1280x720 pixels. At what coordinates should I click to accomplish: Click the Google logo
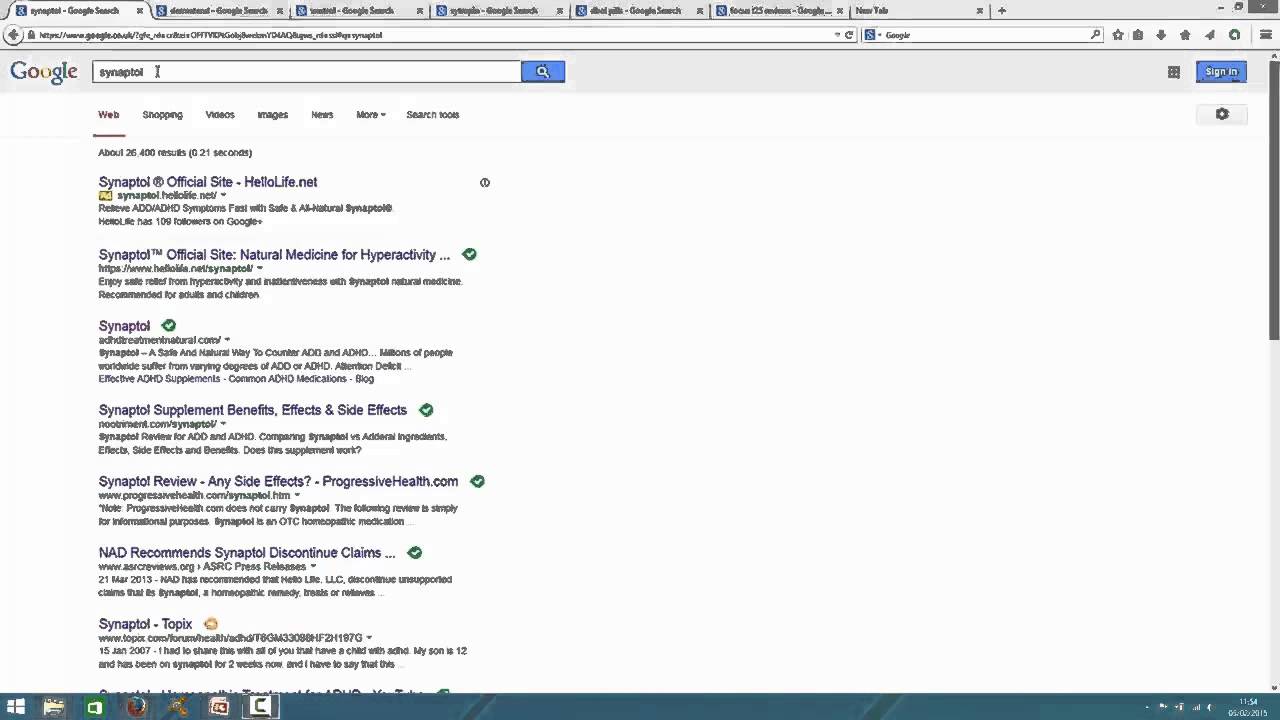(x=44, y=72)
